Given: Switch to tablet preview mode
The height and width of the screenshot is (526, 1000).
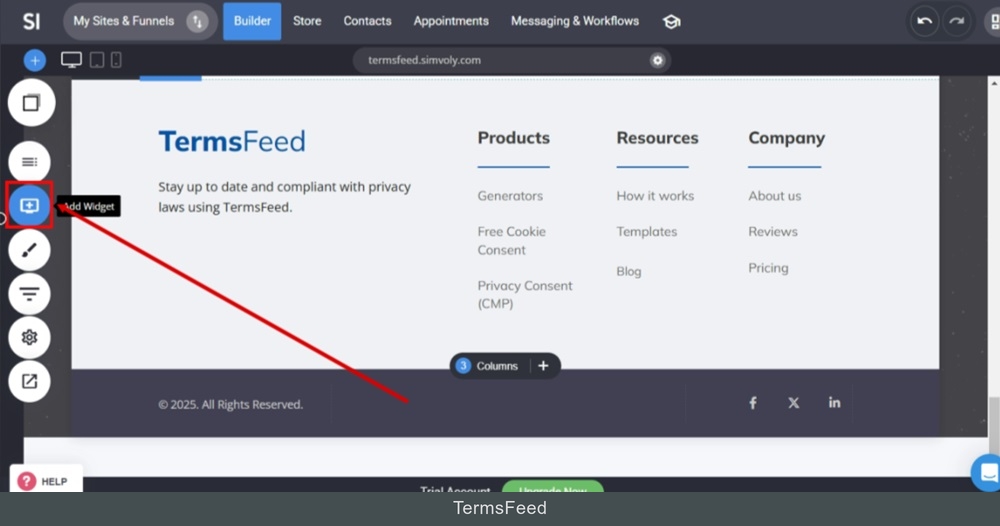Looking at the screenshot, I should (x=97, y=60).
